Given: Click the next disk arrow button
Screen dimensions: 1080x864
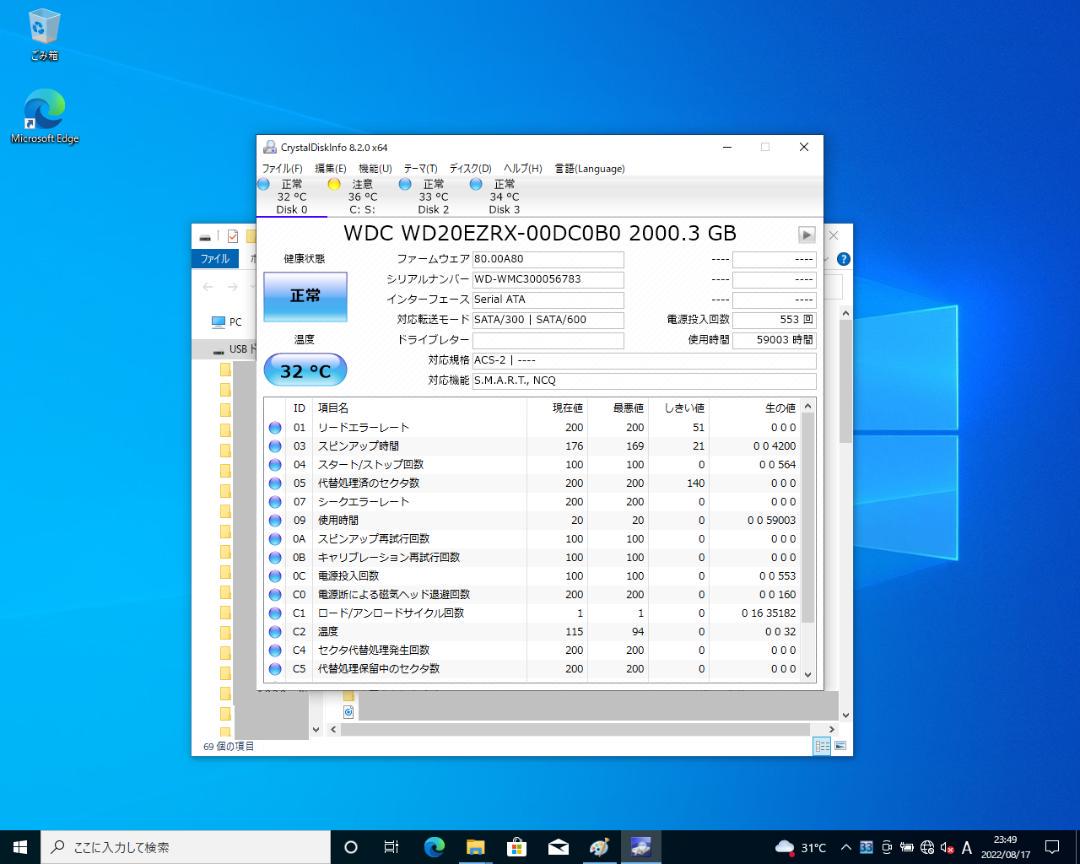Looking at the screenshot, I should coord(807,234).
